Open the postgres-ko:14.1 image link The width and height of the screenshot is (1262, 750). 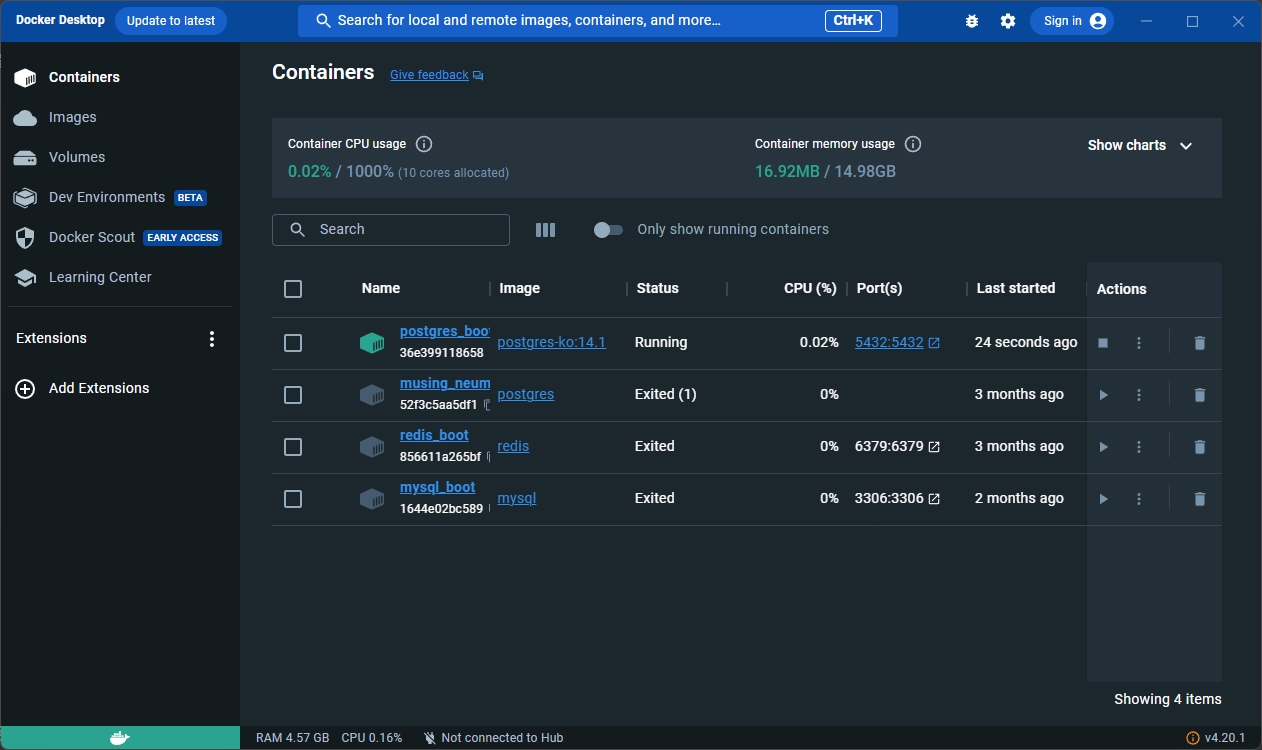551,342
